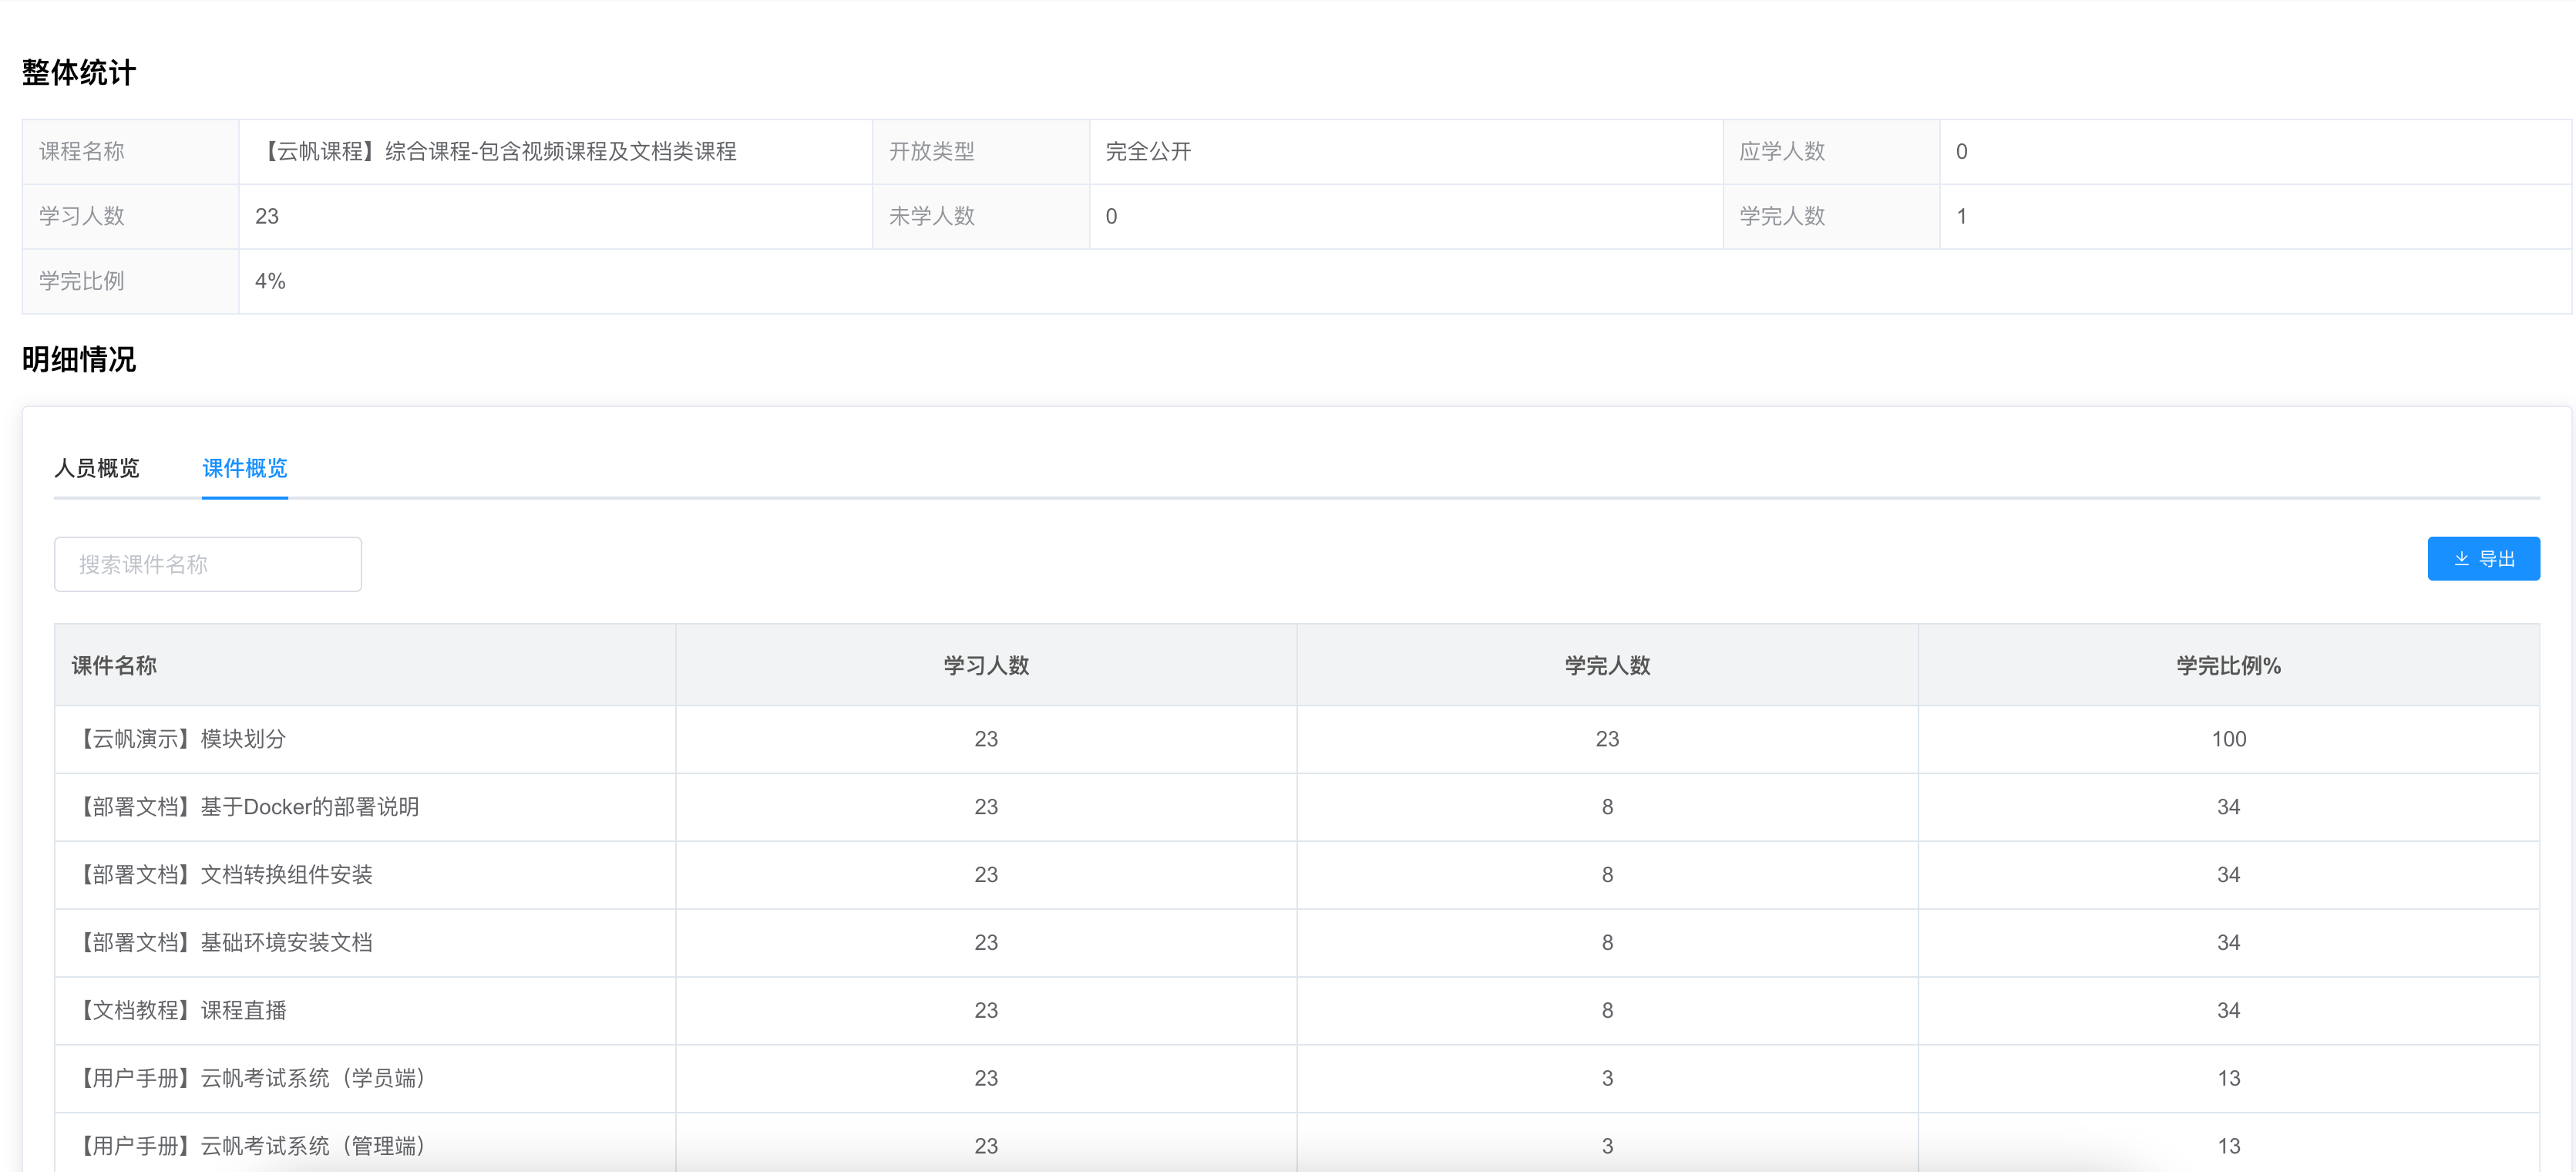The width and height of the screenshot is (2576, 1172).
Task: Click the 学完比例% column header
Action: coord(2228,666)
